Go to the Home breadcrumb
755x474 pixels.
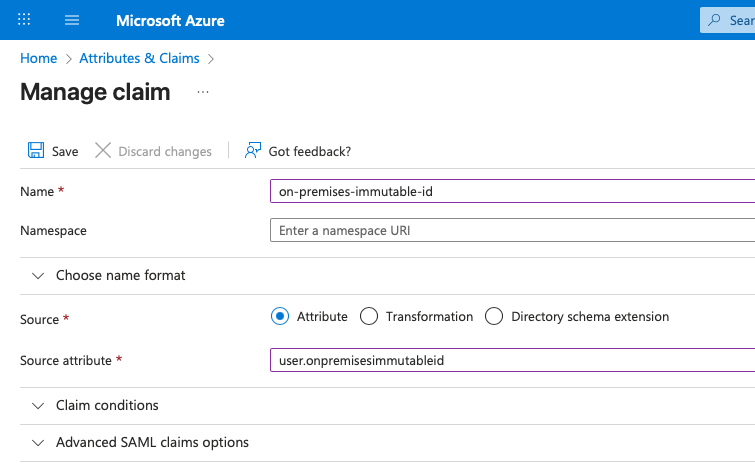(x=38, y=58)
